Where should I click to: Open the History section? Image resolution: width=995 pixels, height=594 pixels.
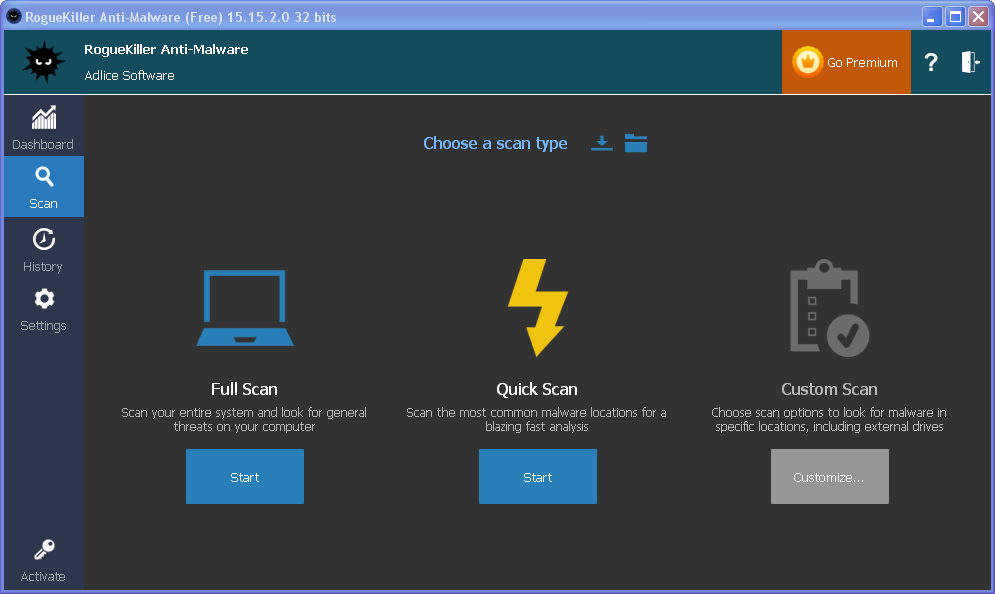pyautogui.click(x=43, y=250)
